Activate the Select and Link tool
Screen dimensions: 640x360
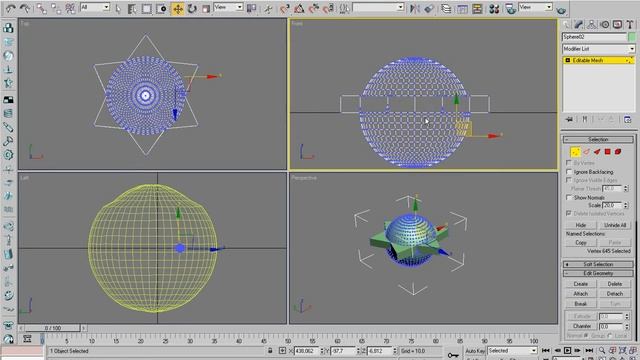[41, 8]
